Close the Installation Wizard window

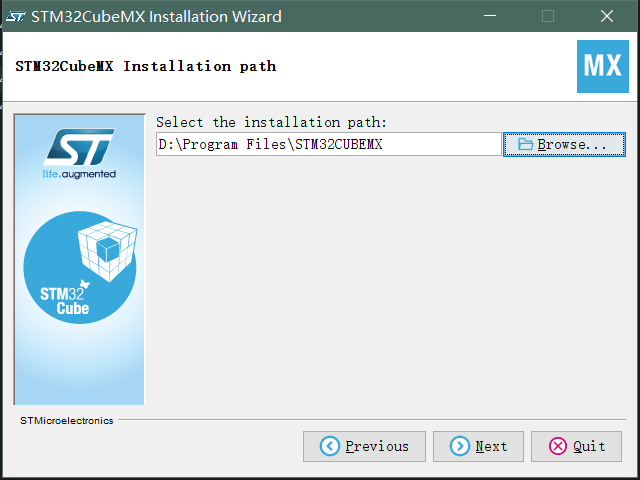coord(607,16)
